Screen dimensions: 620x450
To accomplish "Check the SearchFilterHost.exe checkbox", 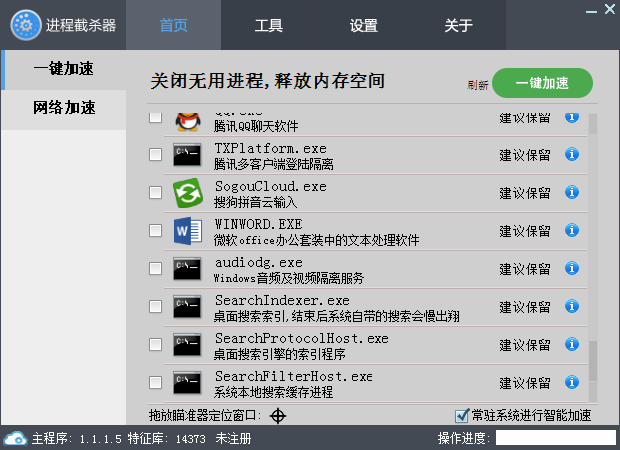I will pos(155,382).
